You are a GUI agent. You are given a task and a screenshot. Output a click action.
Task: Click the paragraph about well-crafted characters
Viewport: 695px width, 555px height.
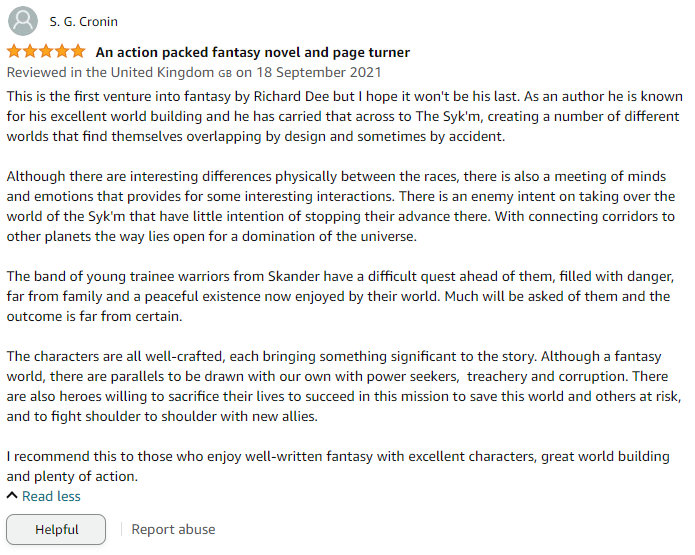[344, 386]
